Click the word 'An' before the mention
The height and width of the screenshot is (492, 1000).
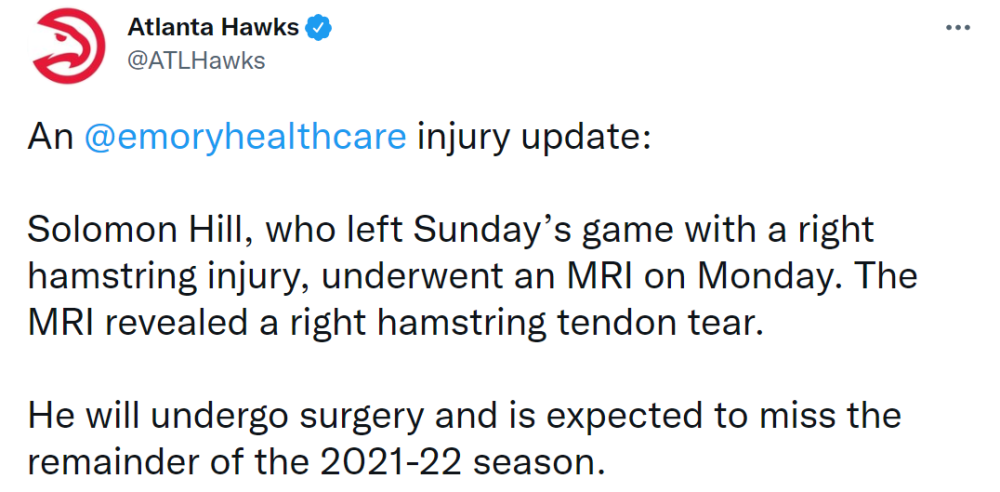pyautogui.click(x=51, y=138)
